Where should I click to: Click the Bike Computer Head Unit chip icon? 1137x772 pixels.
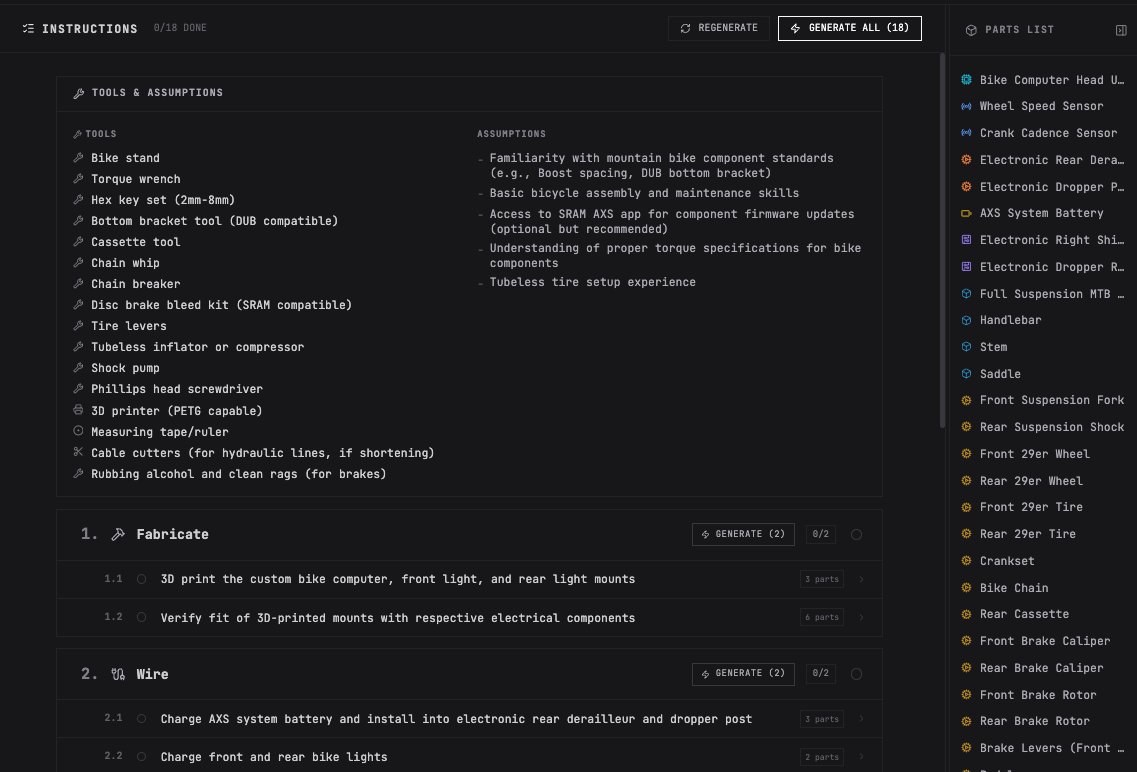click(x=966, y=80)
